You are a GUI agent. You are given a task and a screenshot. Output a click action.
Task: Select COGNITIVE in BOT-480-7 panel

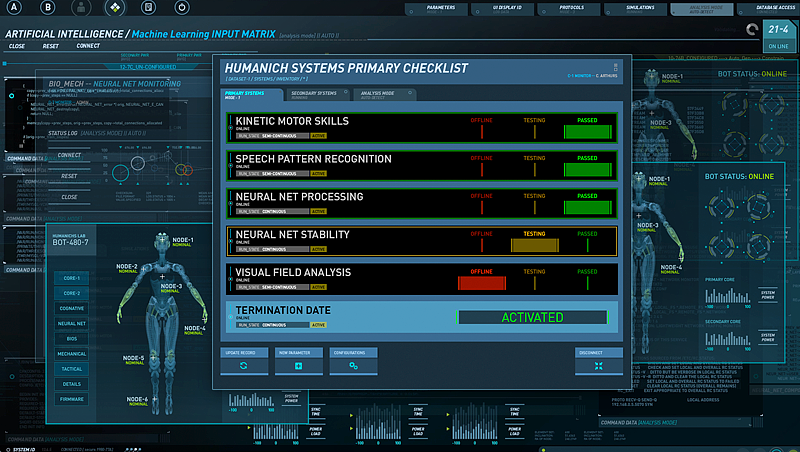pyautogui.click(x=71, y=308)
